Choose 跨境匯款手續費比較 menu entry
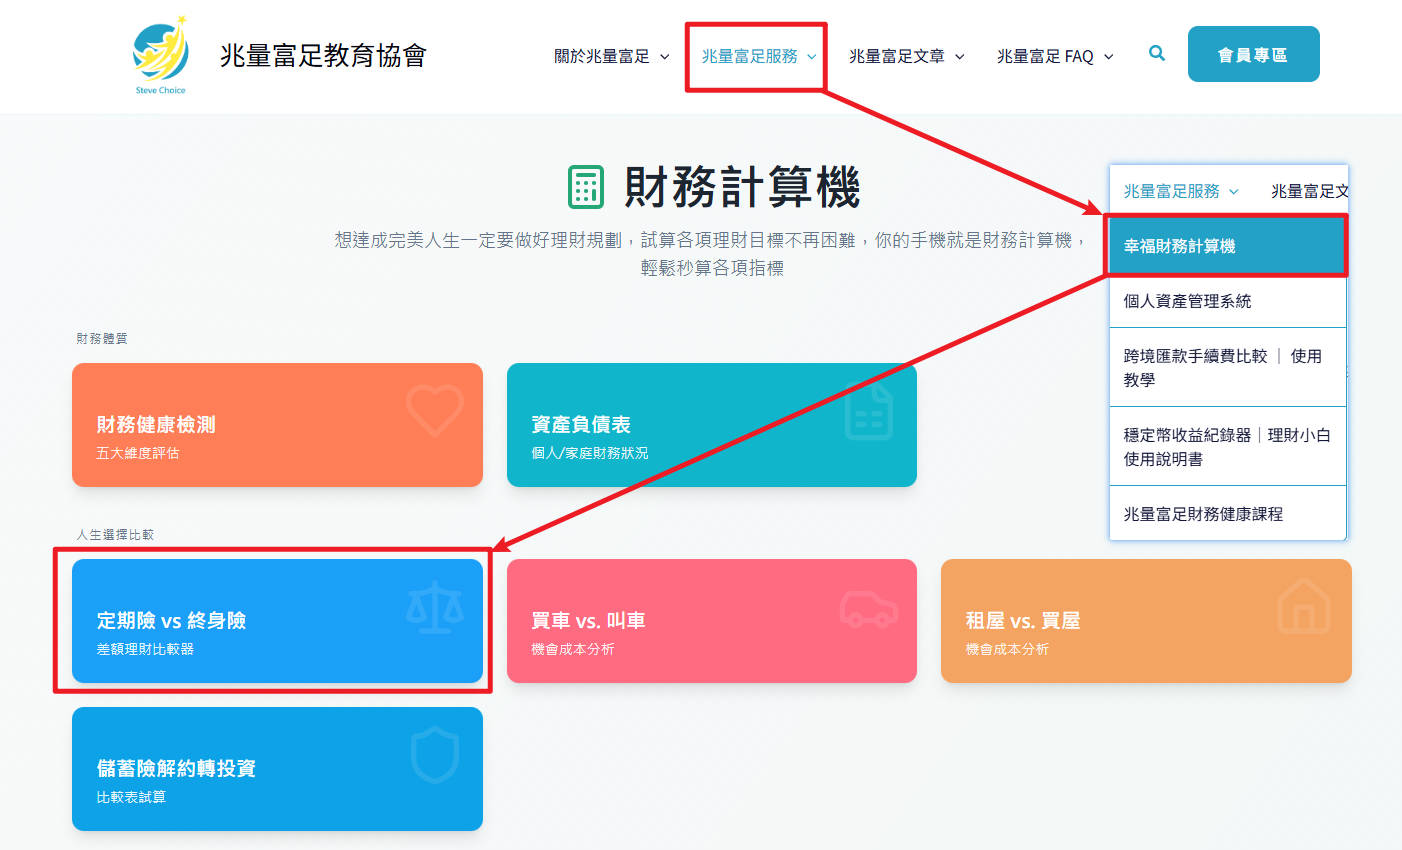 [x=1228, y=367]
